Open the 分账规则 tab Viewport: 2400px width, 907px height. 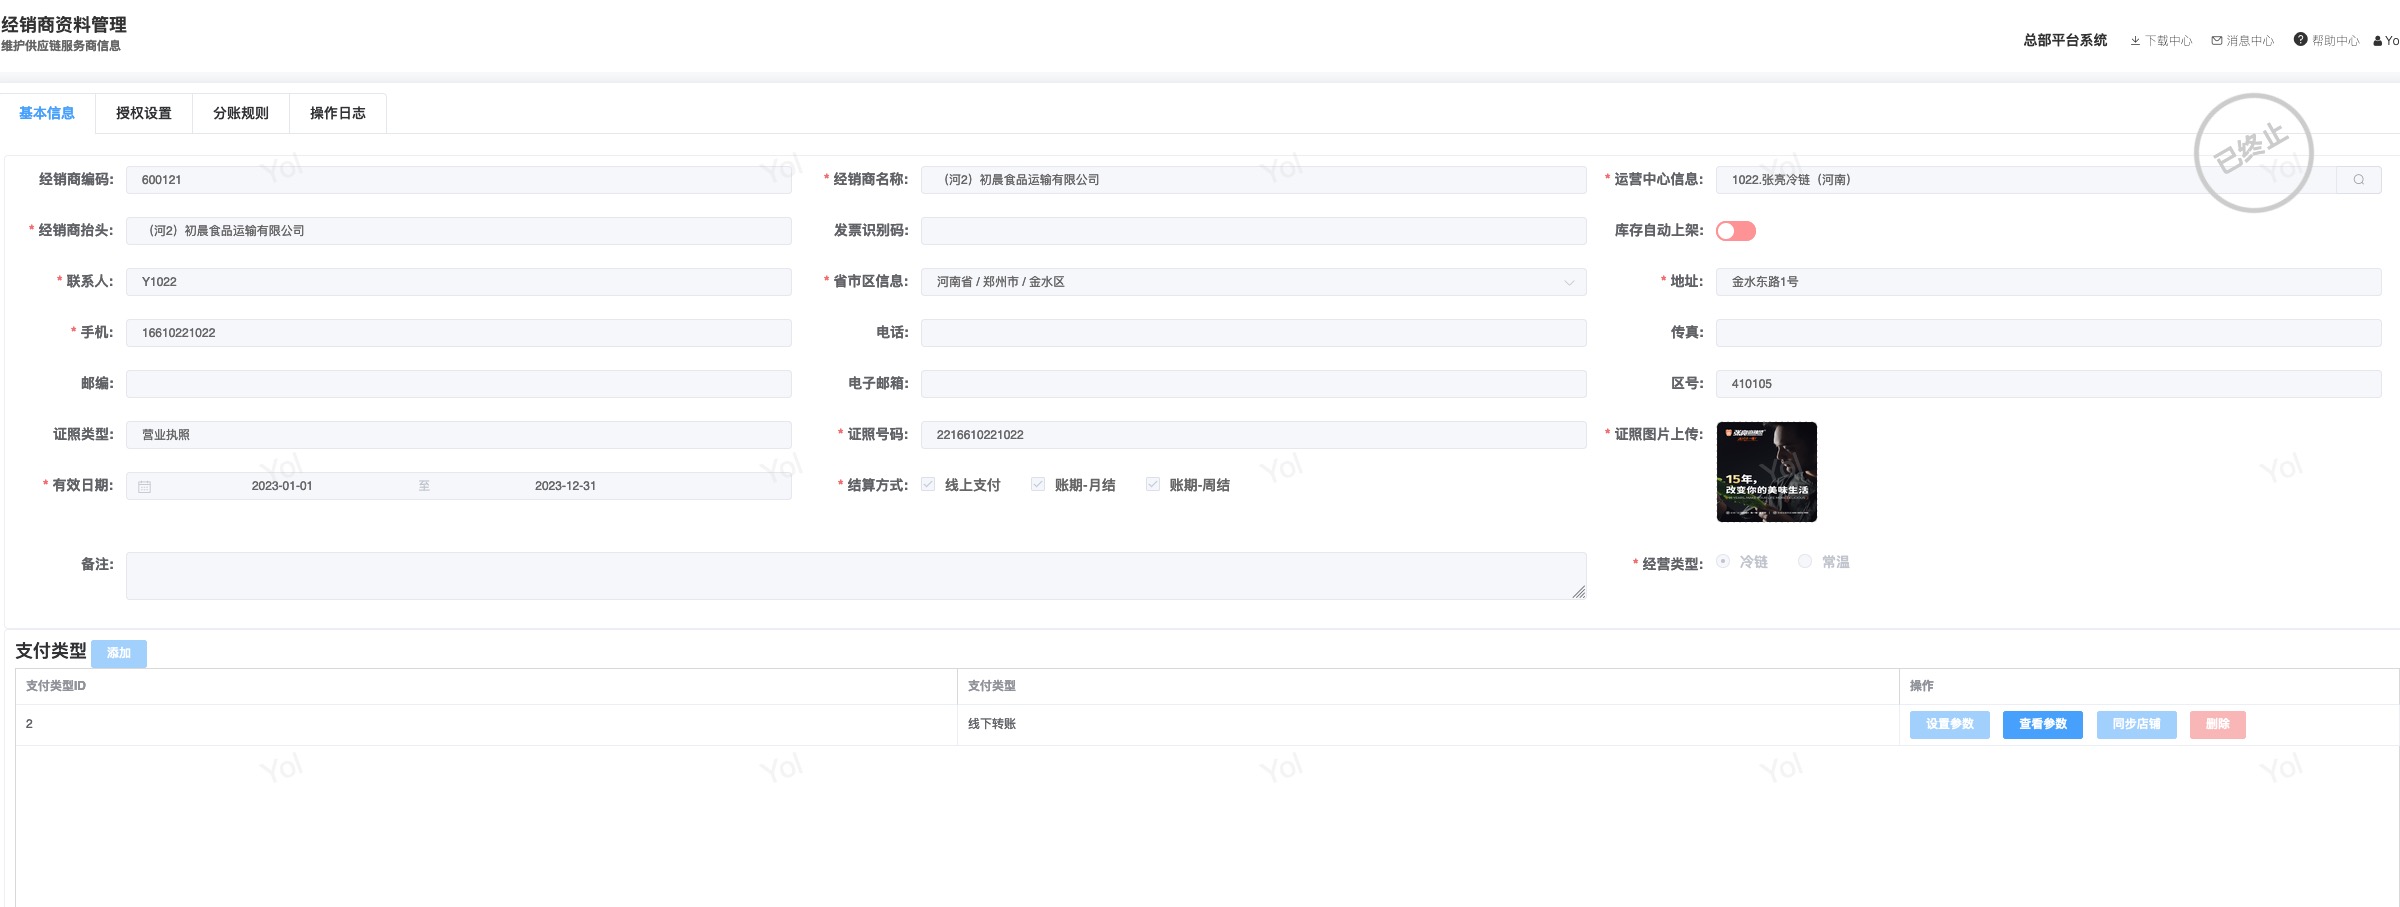click(241, 114)
